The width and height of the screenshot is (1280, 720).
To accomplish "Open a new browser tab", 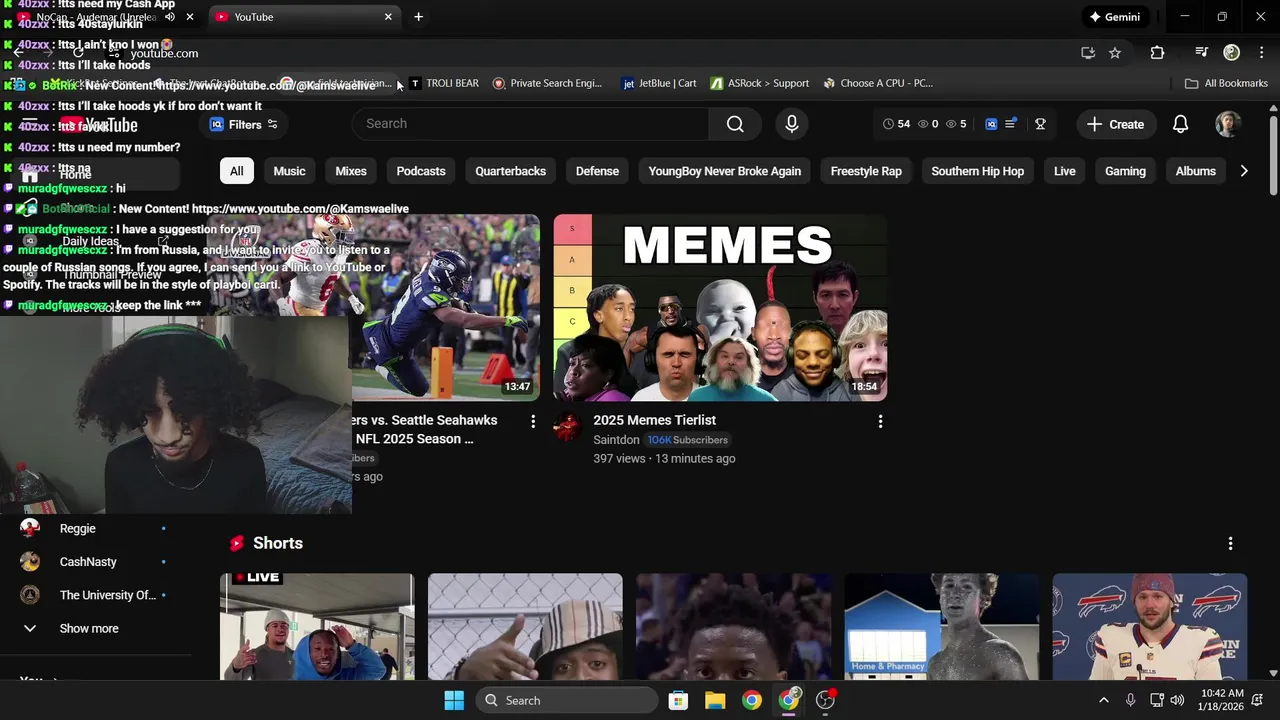I will [x=418, y=17].
